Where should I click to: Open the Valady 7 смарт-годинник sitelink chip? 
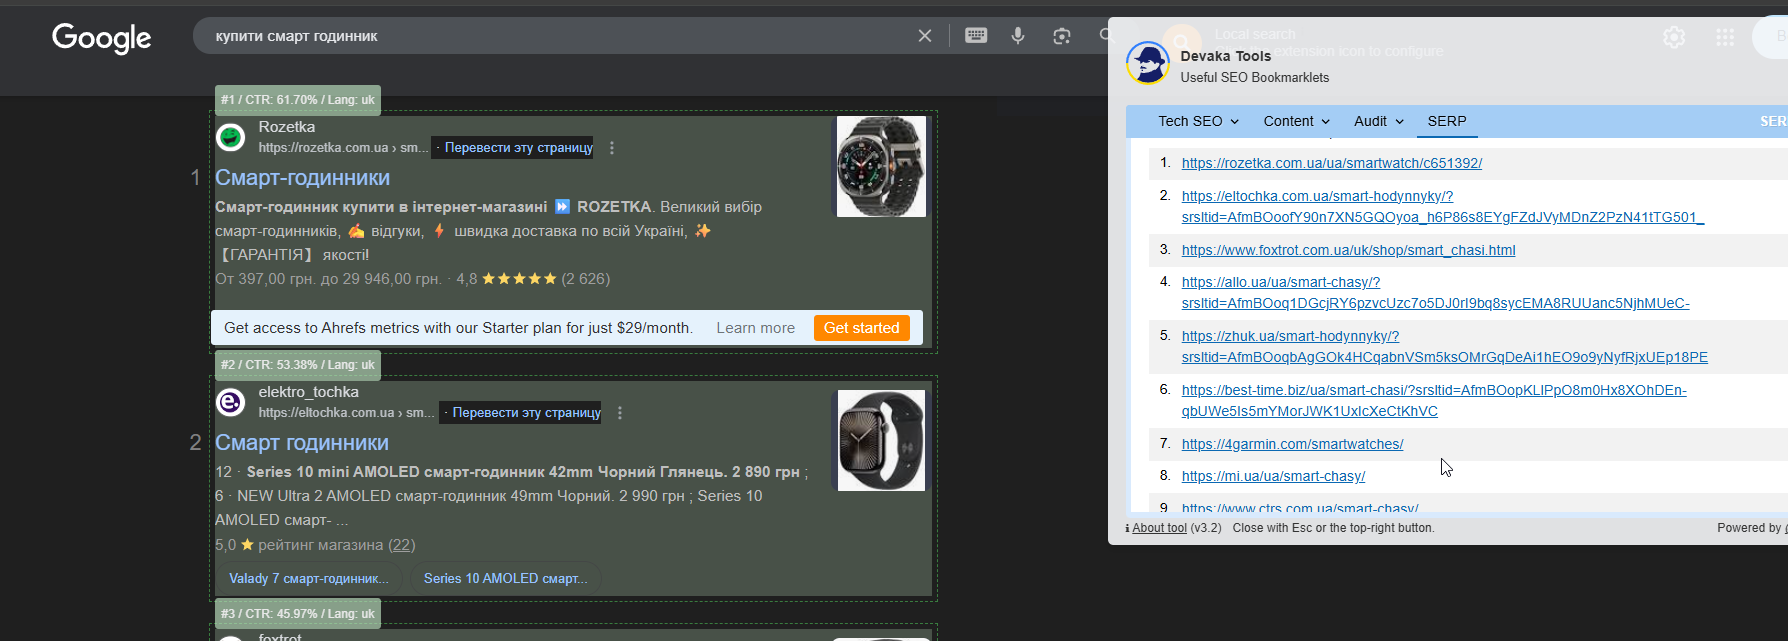coord(309,578)
